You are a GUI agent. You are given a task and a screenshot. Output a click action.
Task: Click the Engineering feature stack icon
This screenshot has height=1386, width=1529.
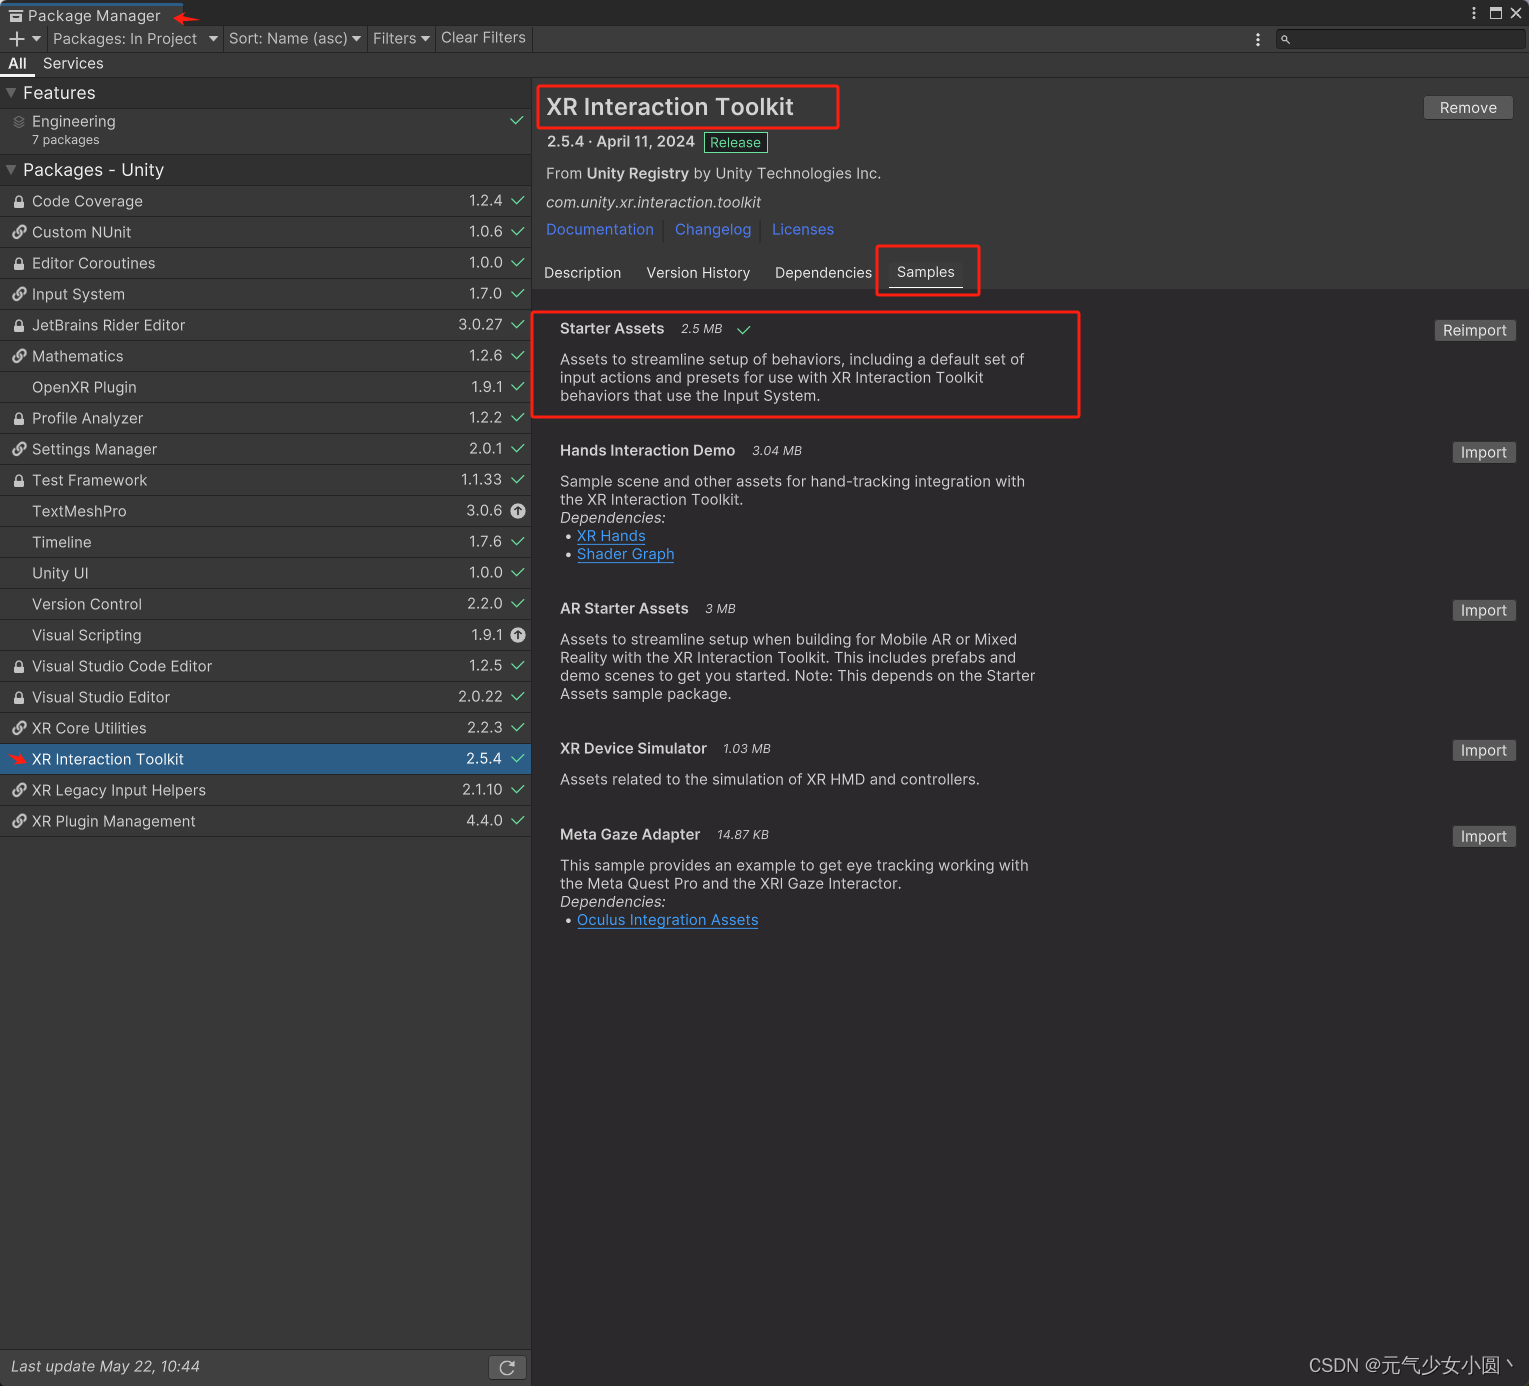coord(19,122)
